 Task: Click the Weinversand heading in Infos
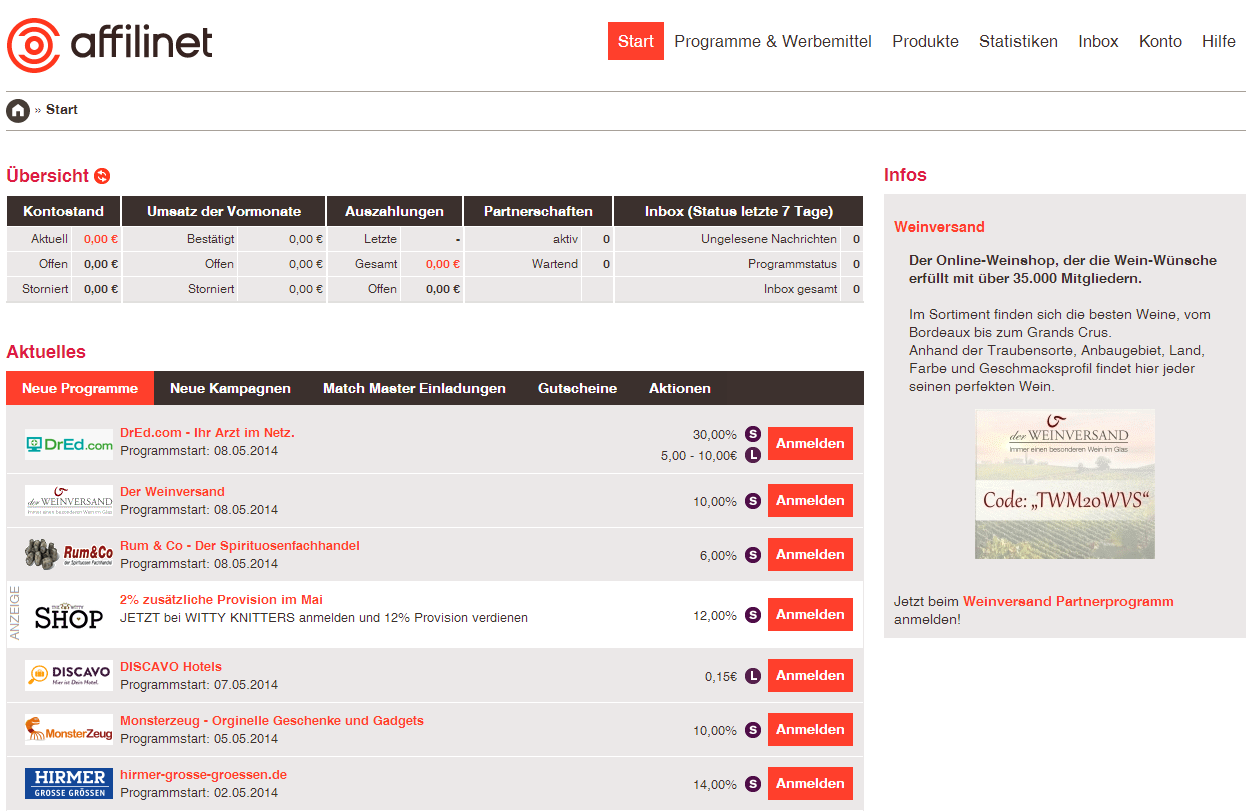pos(939,227)
